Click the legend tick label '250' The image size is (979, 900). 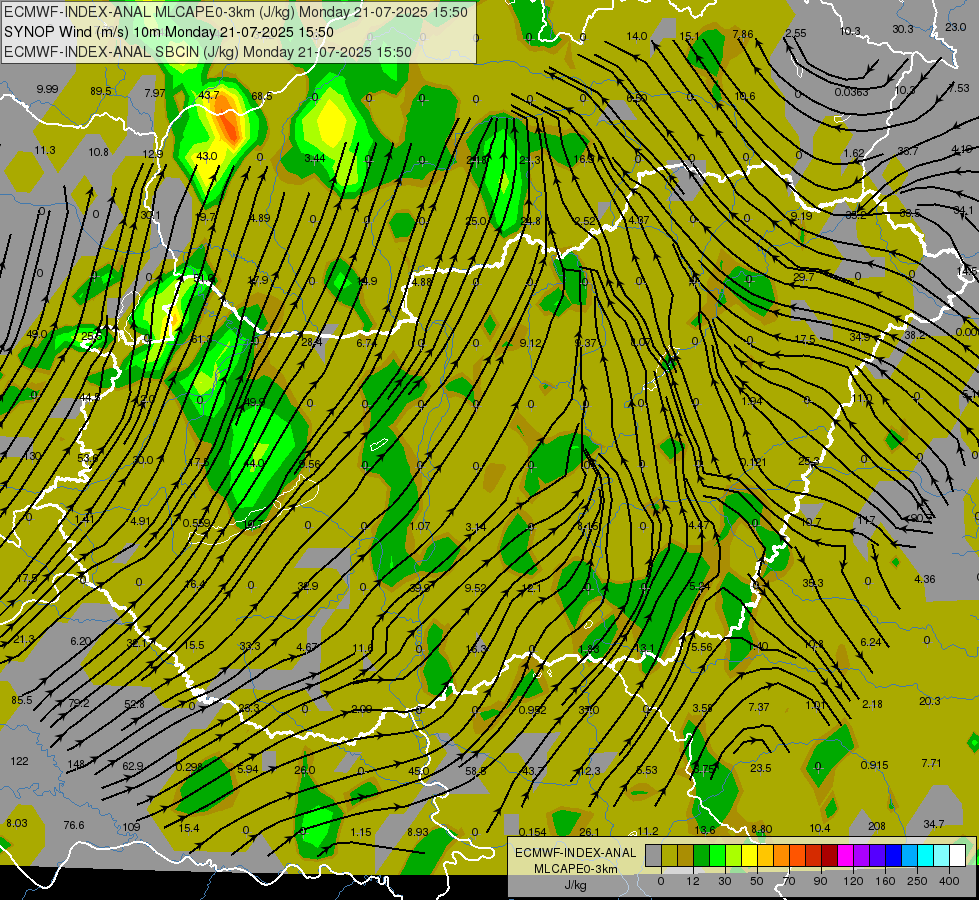click(x=917, y=881)
